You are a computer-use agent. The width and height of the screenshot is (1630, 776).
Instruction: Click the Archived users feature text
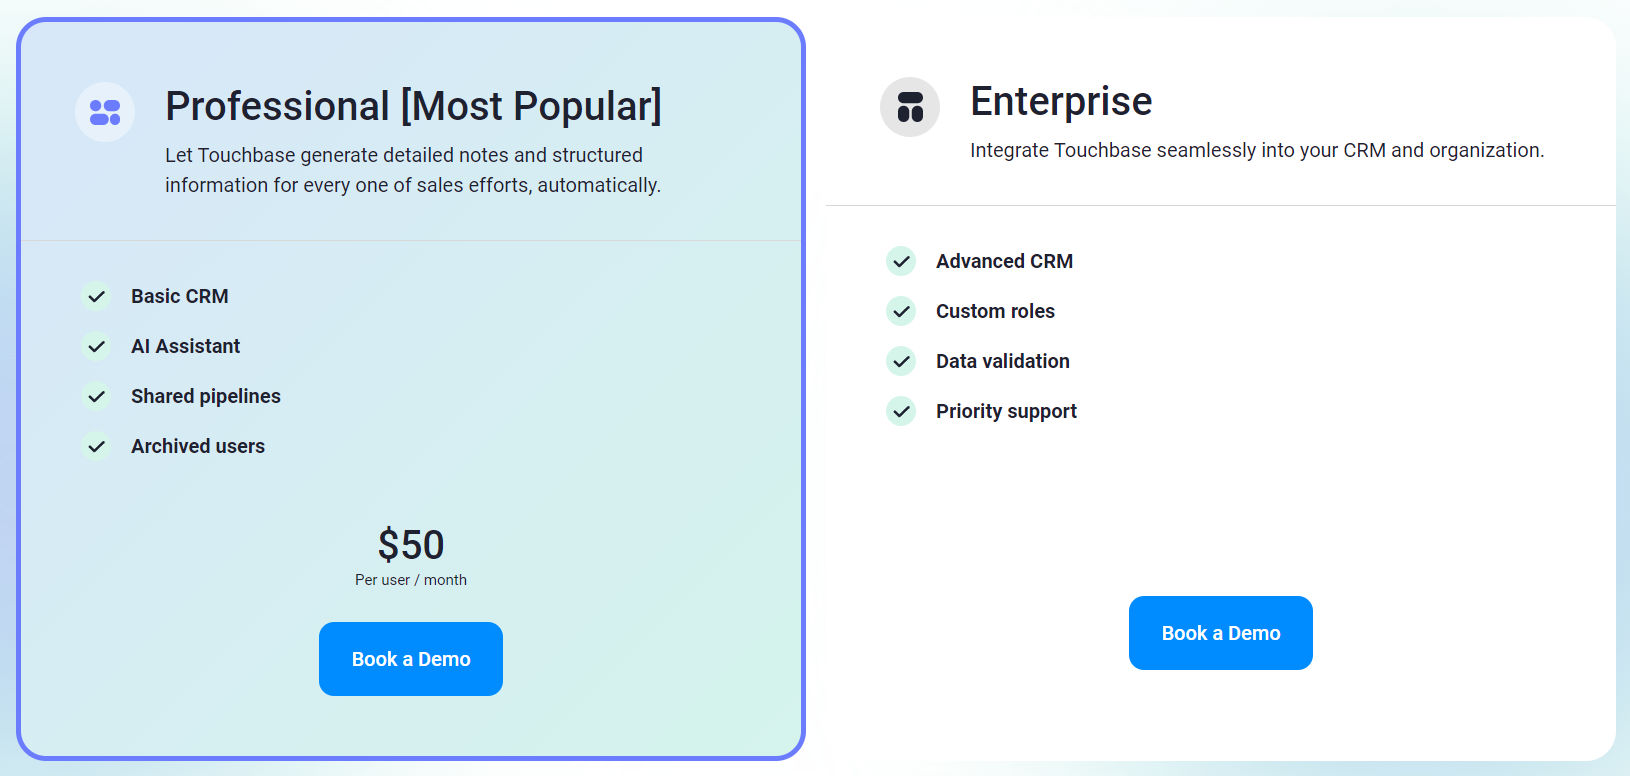[198, 446]
